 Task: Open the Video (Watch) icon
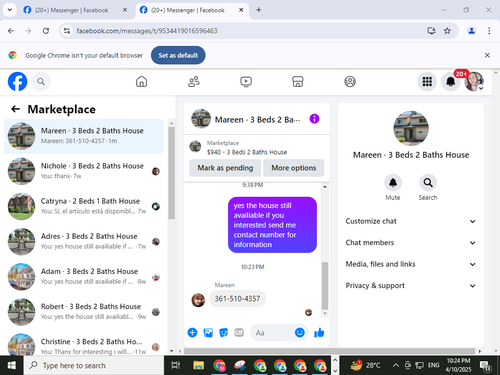pos(246,81)
